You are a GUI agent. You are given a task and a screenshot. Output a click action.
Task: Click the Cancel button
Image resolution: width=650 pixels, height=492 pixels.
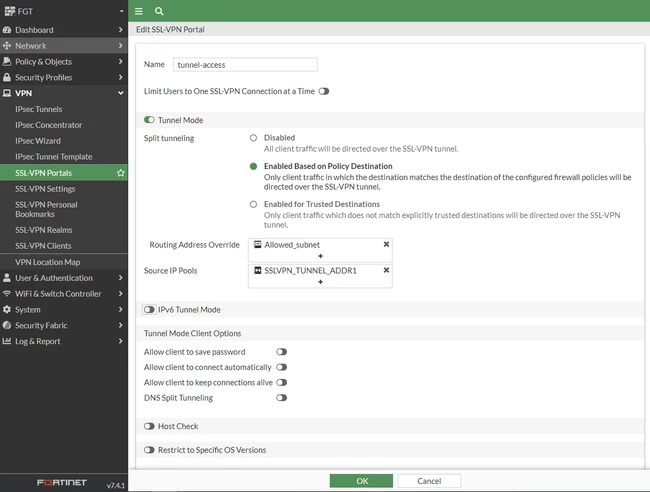(x=429, y=481)
